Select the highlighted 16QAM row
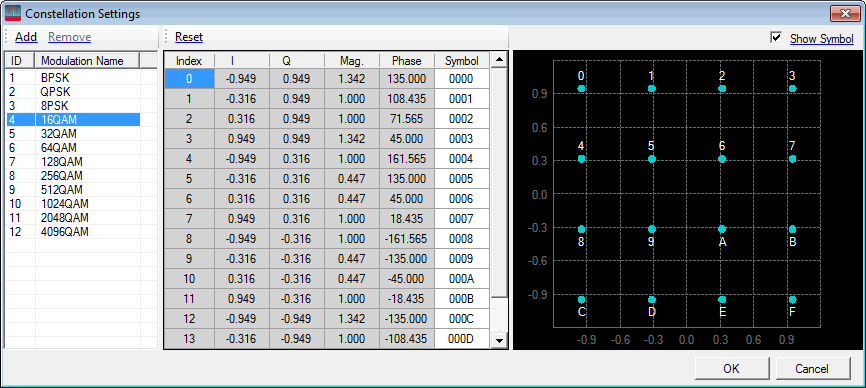The image size is (866, 388). [x=72, y=120]
